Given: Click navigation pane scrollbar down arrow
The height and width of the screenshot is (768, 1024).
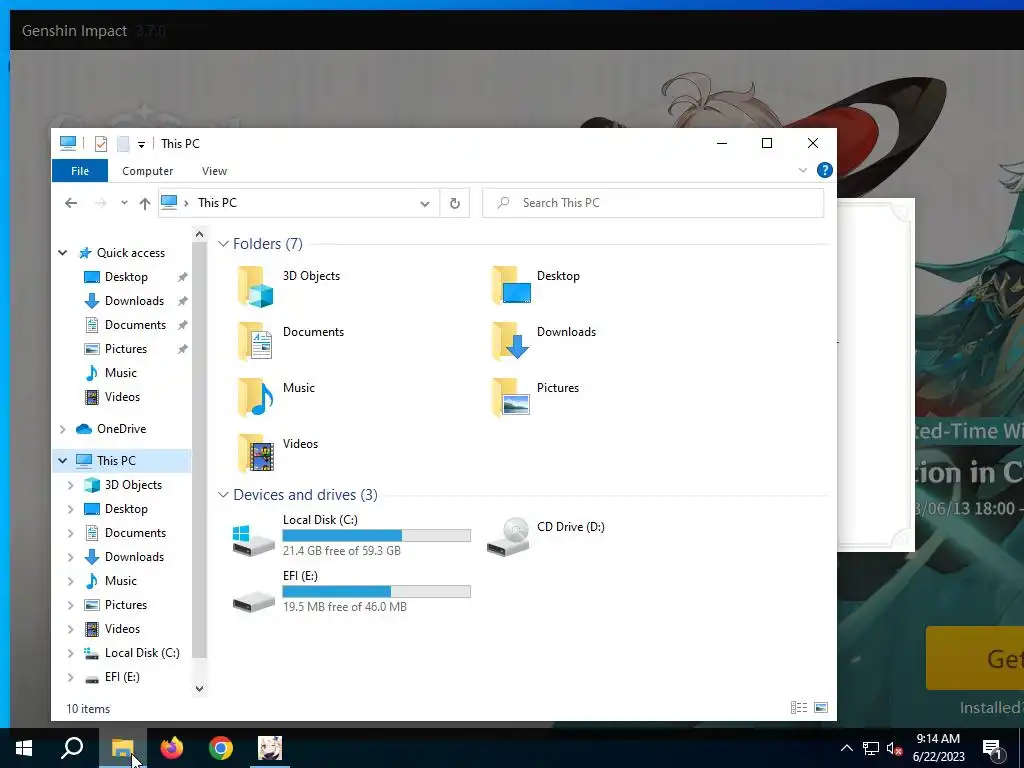Looking at the screenshot, I should tap(200, 688).
